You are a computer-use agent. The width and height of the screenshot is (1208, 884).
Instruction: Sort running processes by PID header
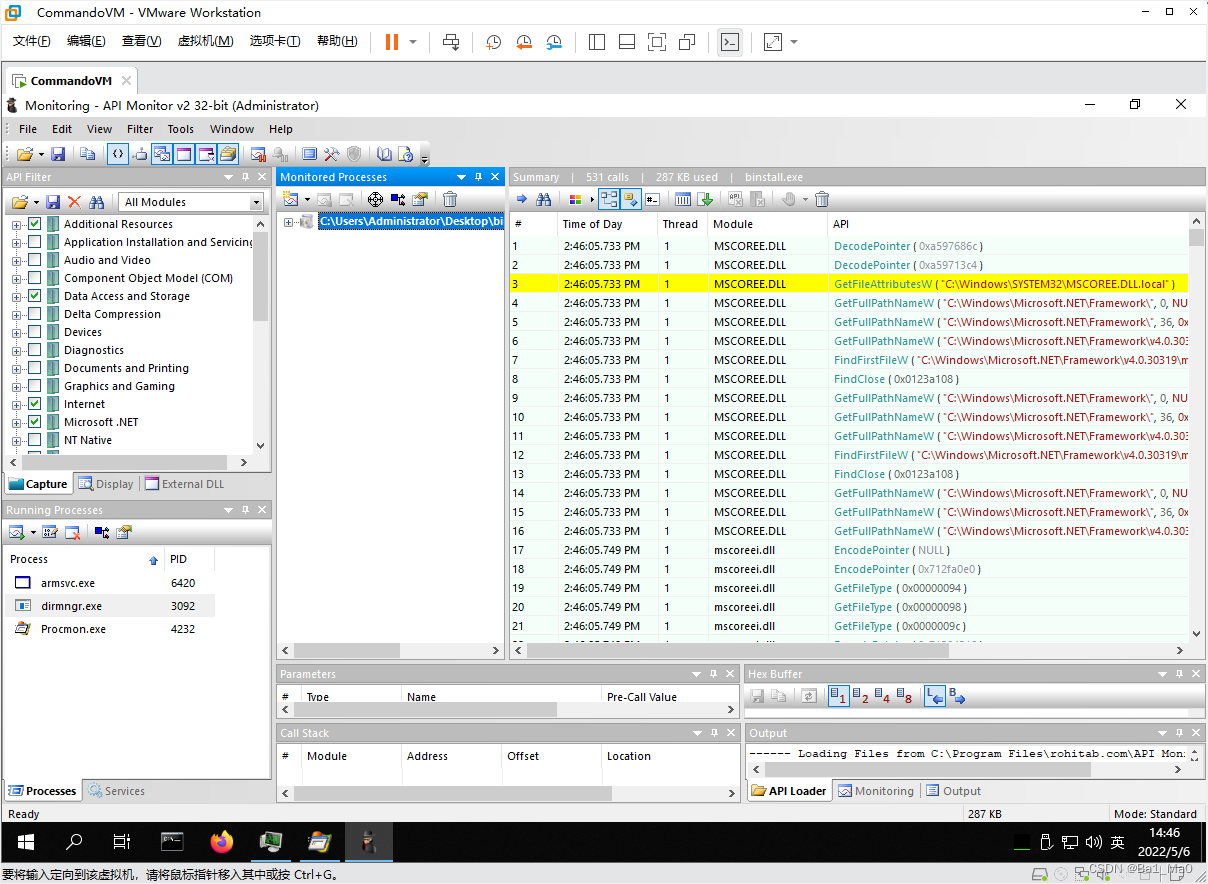tap(190, 559)
